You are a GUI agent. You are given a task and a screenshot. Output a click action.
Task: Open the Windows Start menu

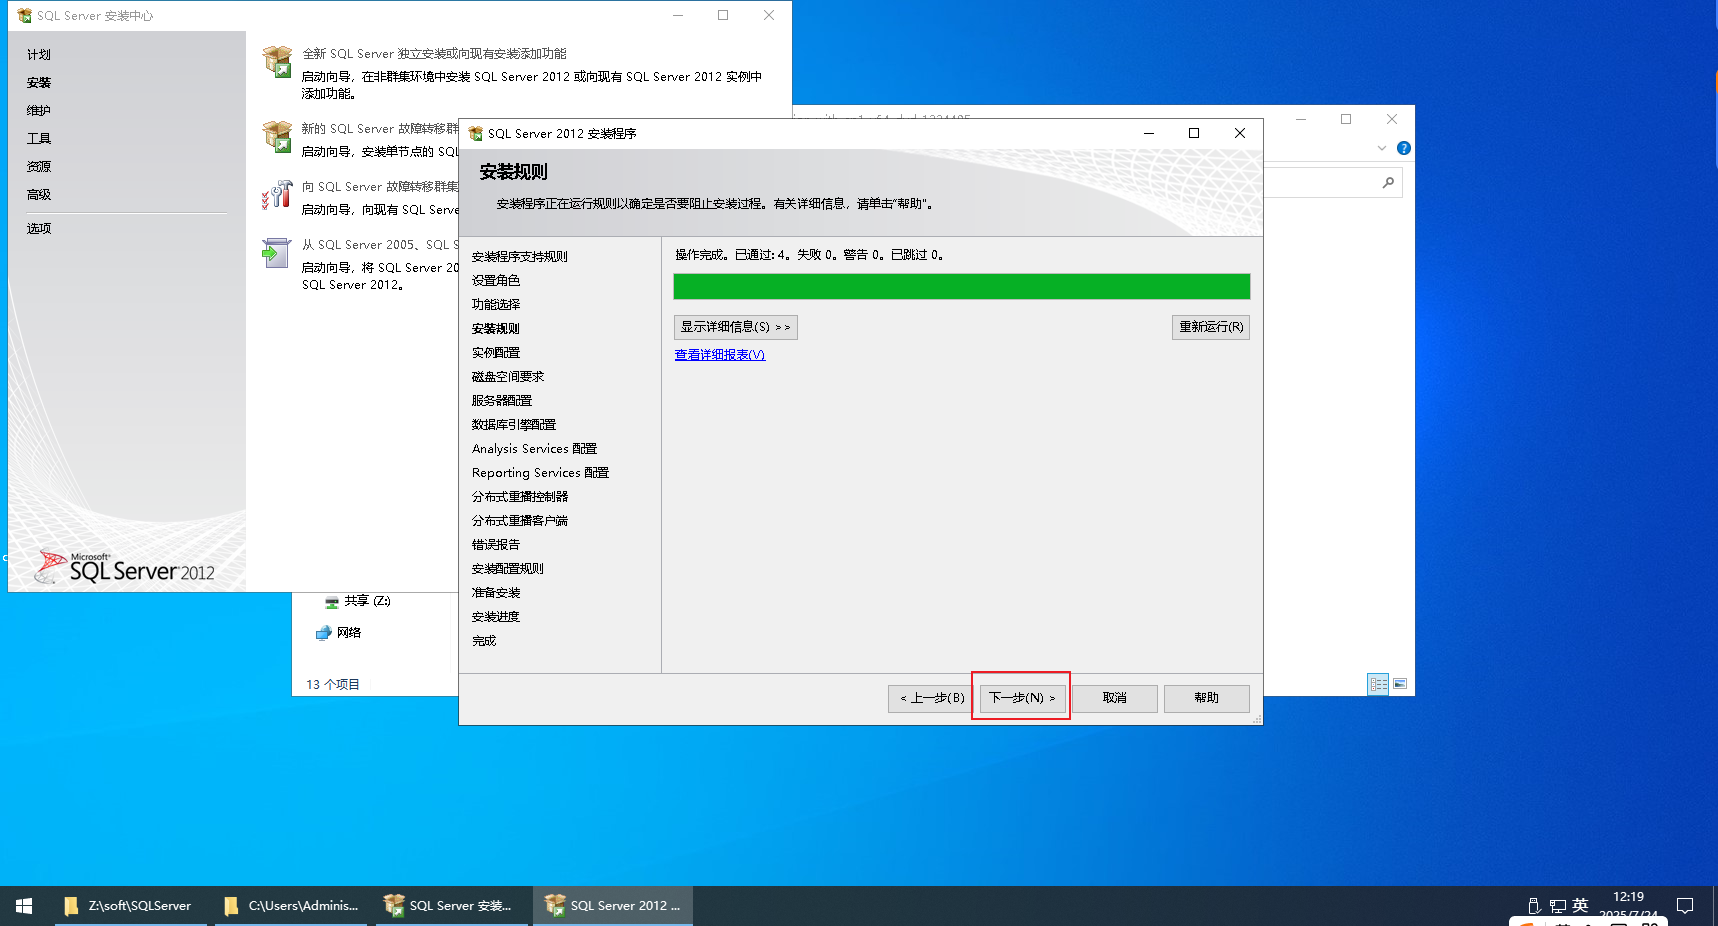(24, 906)
